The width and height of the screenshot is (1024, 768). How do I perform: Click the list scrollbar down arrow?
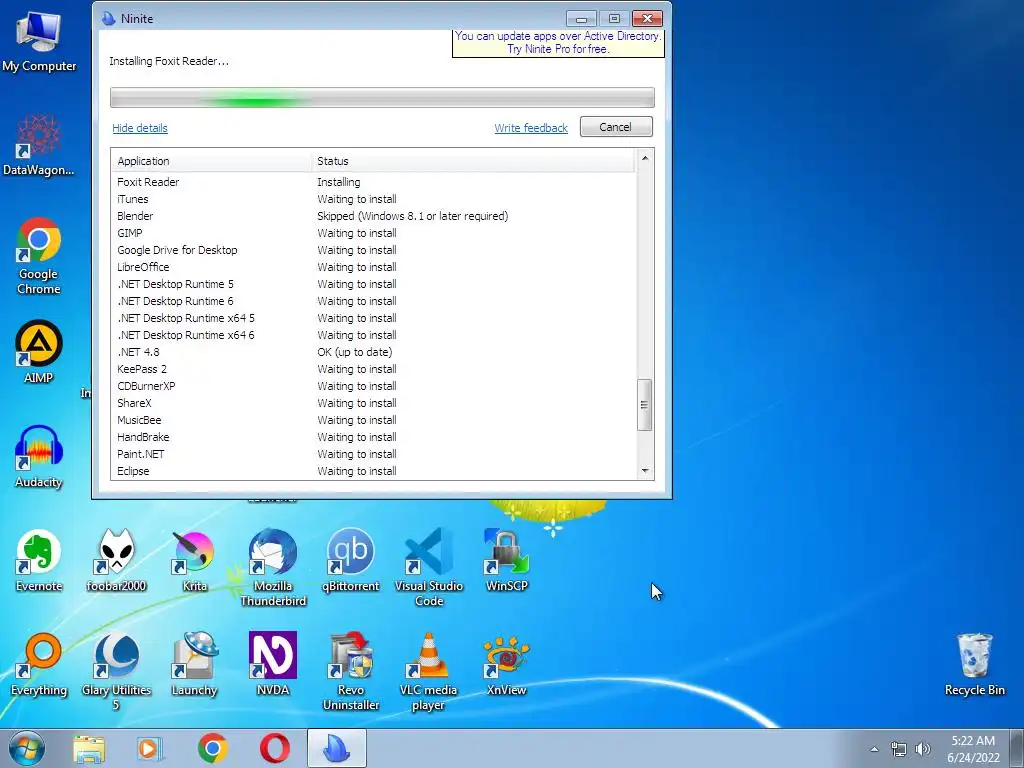pyautogui.click(x=645, y=471)
